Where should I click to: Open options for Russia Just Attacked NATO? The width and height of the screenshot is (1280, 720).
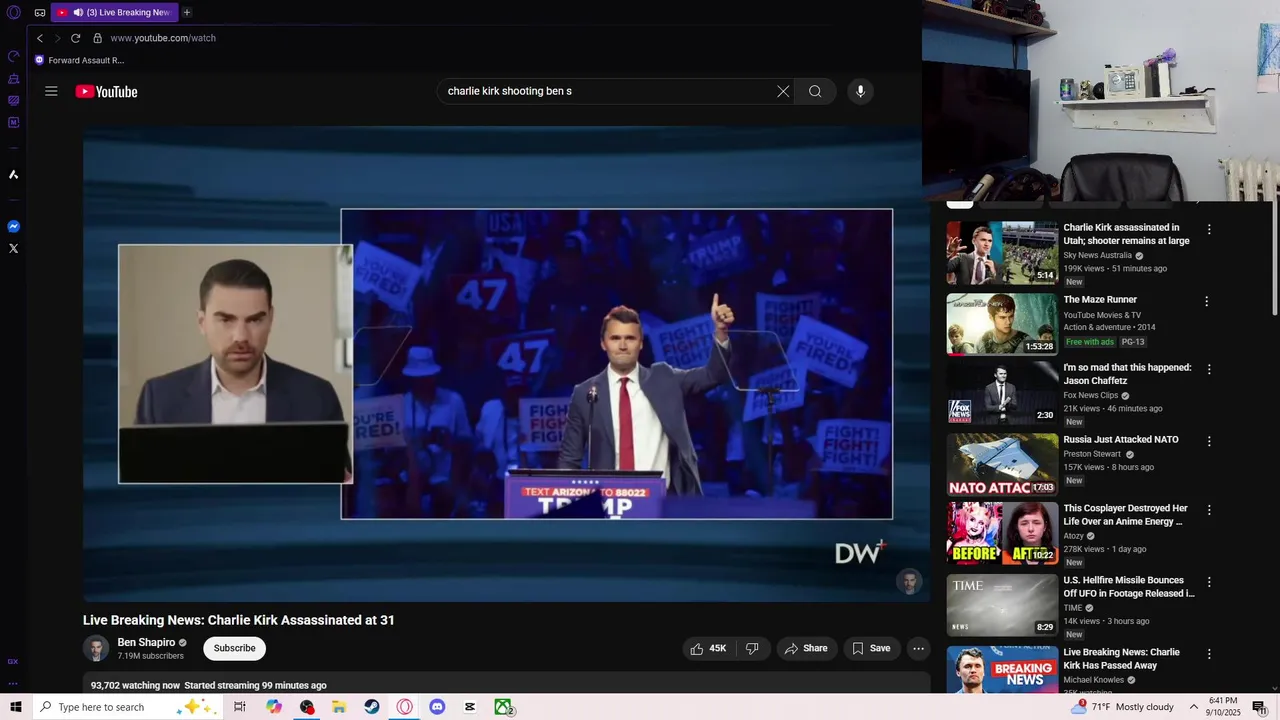coord(1209,441)
